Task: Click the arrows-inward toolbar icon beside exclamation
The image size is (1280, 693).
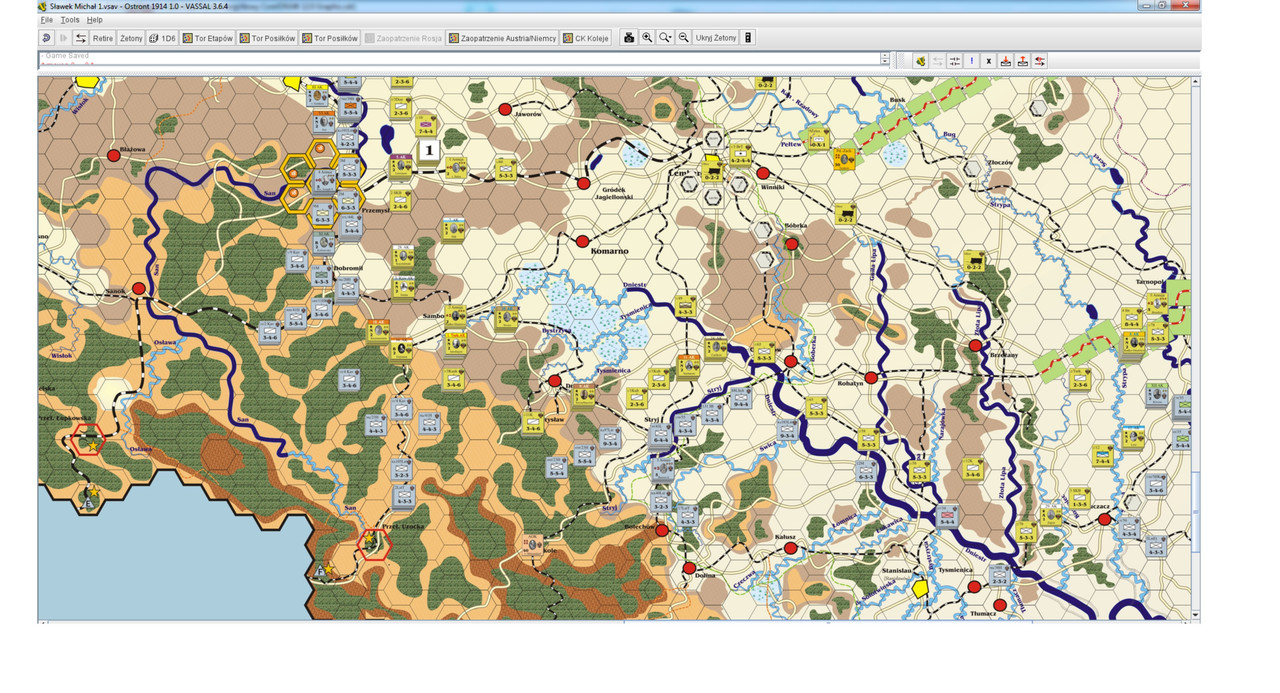Action: point(955,61)
